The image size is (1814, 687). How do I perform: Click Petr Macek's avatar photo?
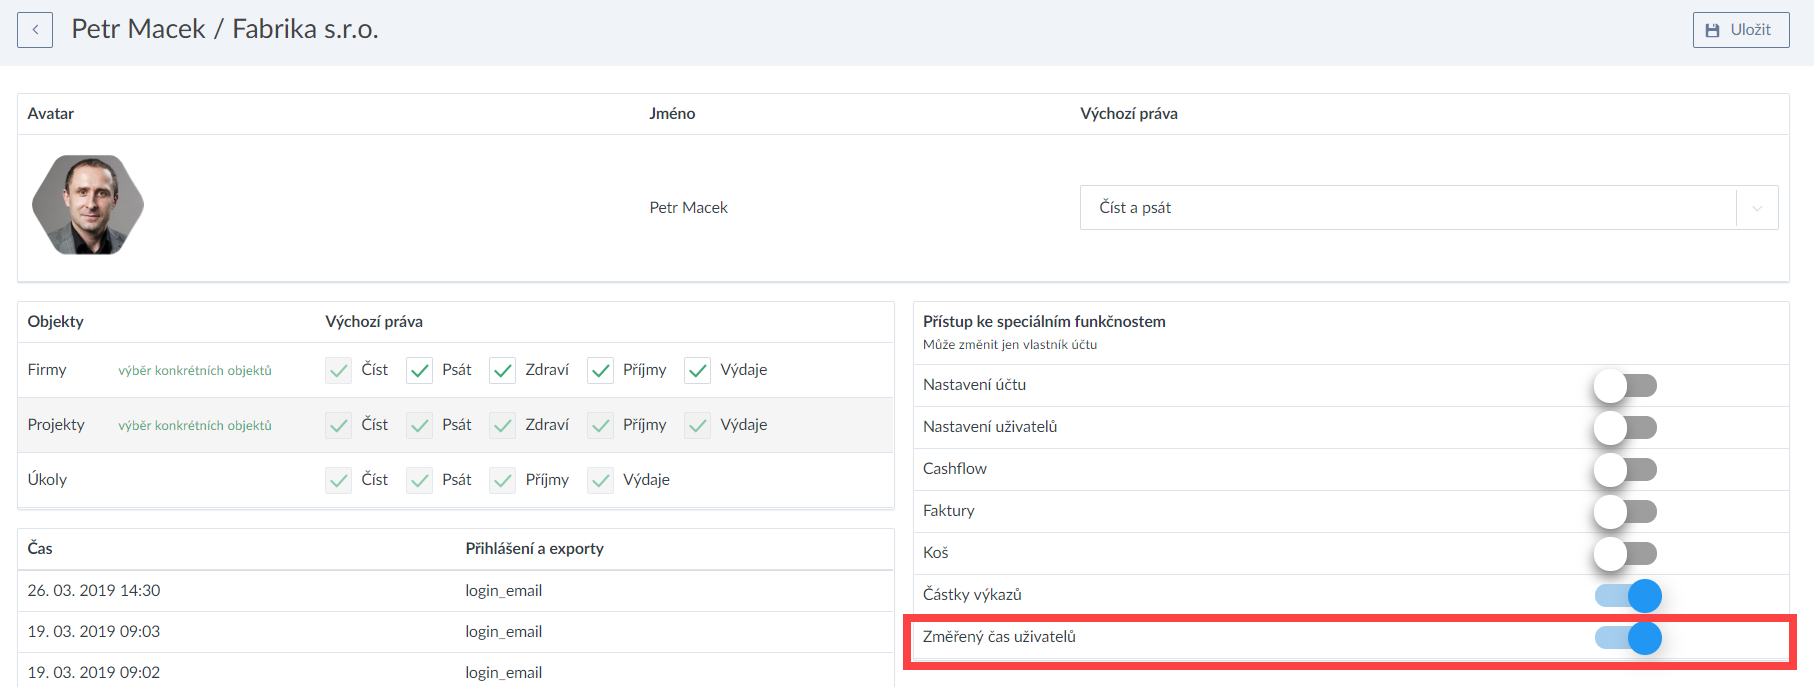click(88, 205)
